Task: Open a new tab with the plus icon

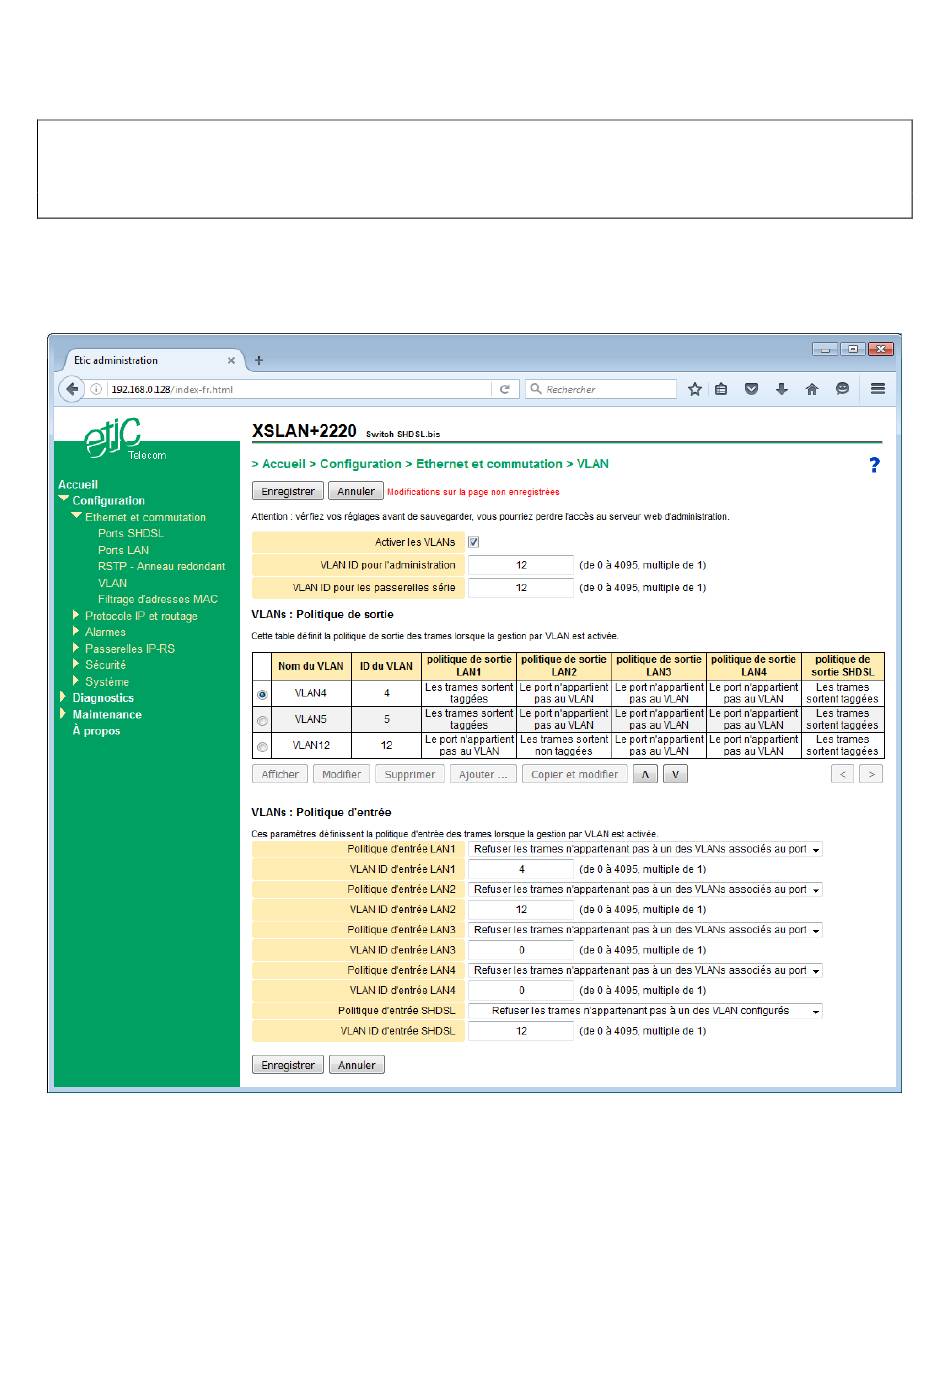Action: [x=259, y=360]
